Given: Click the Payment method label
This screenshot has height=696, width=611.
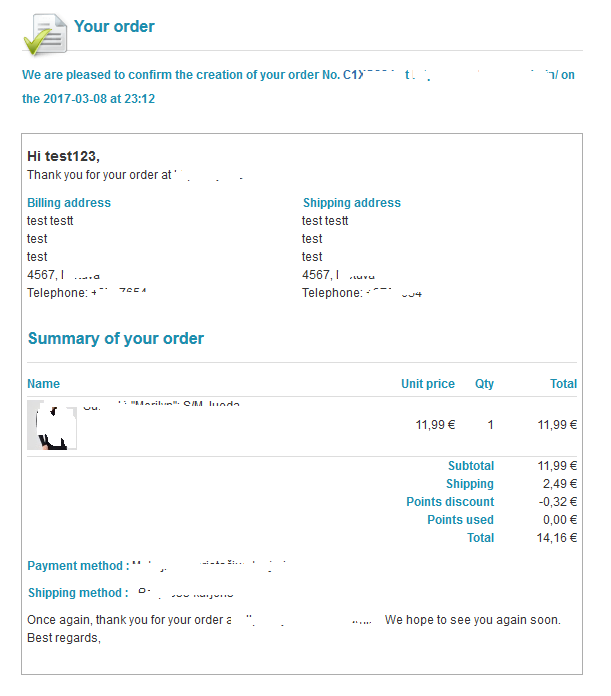Looking at the screenshot, I should coord(78,566).
